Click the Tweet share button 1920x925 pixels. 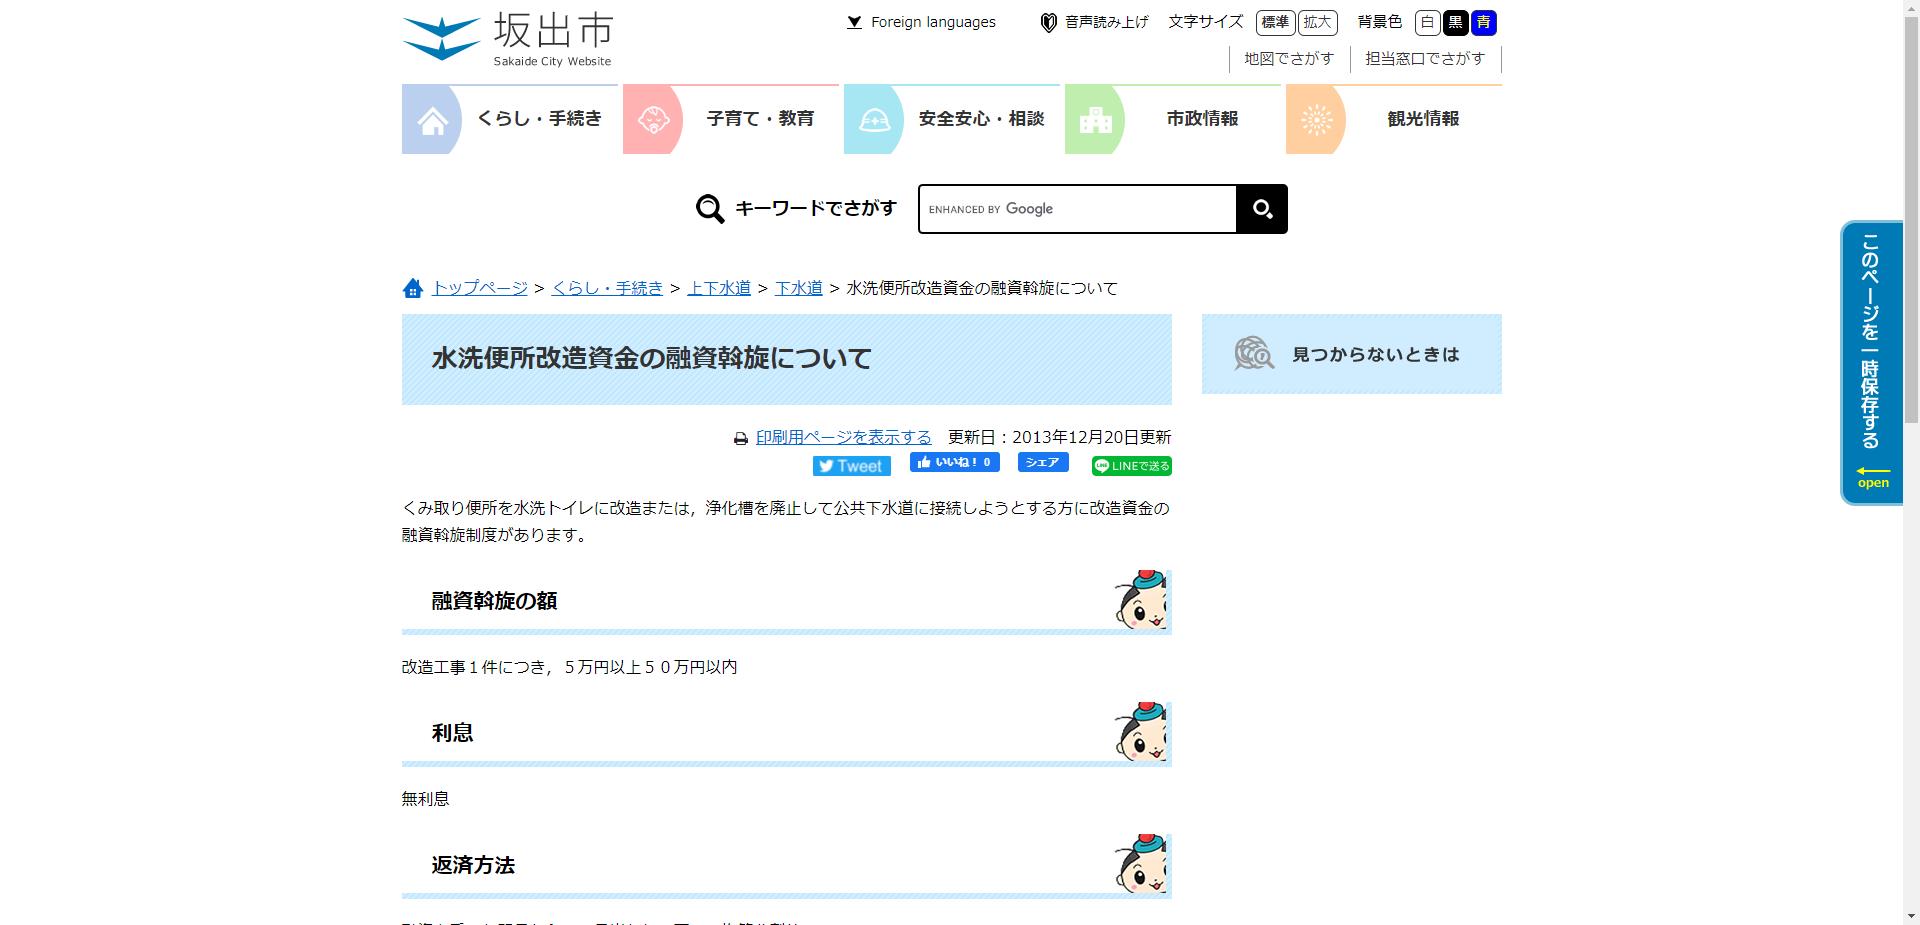click(851, 465)
